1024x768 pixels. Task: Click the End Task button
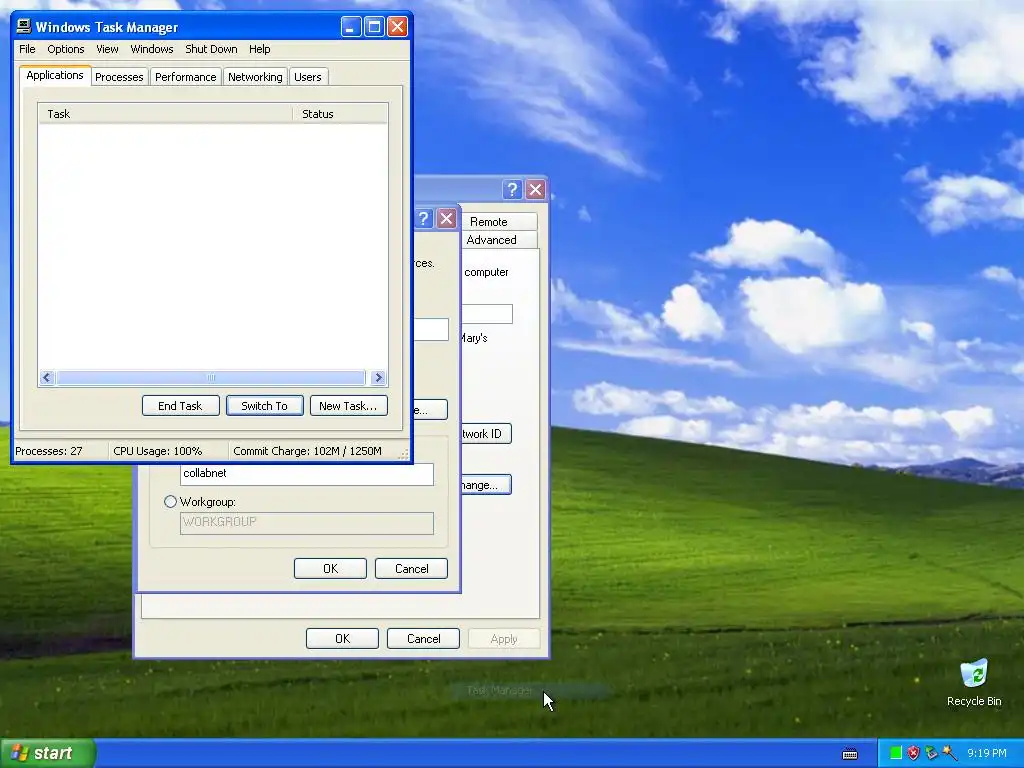point(180,406)
